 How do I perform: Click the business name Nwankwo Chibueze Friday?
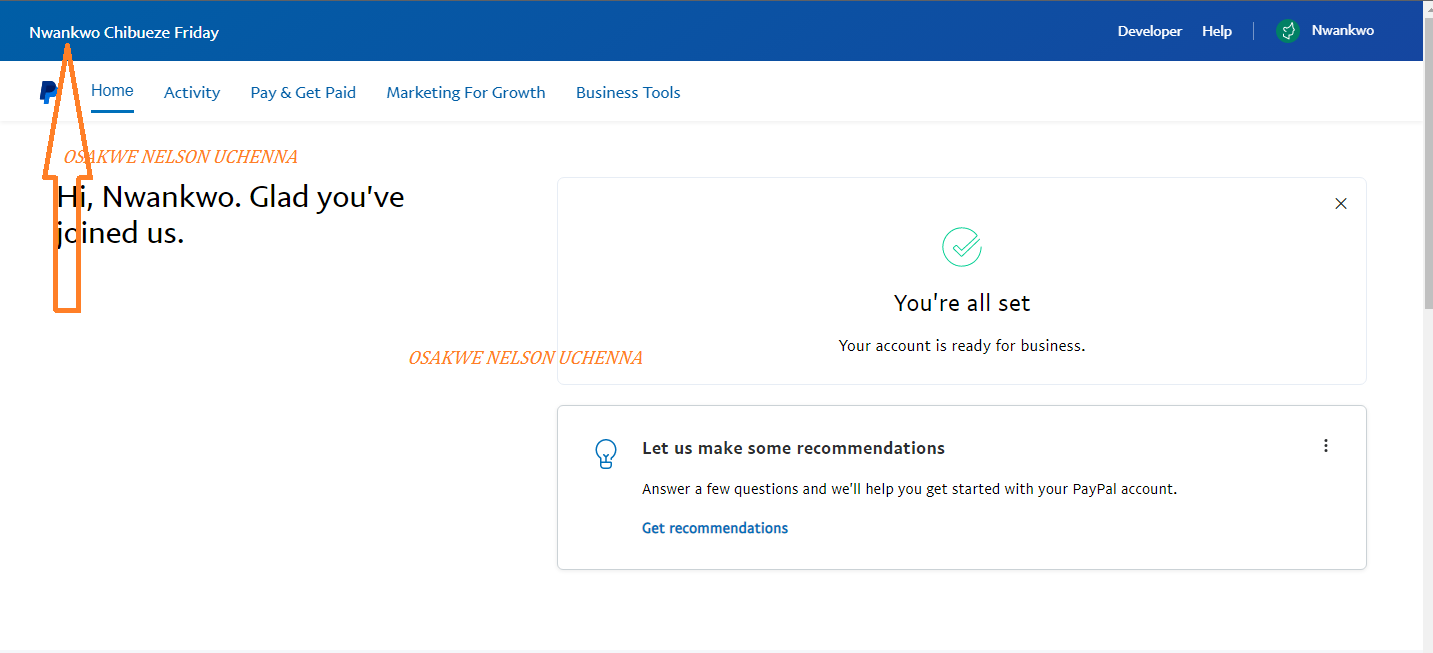click(124, 32)
